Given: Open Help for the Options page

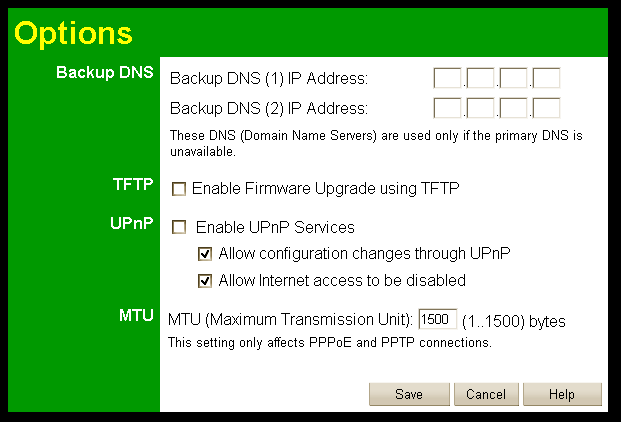Looking at the screenshot, I should click(x=562, y=394).
